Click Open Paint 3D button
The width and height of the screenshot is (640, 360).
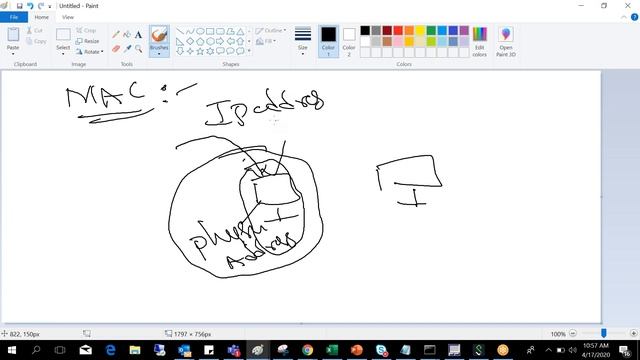point(506,41)
